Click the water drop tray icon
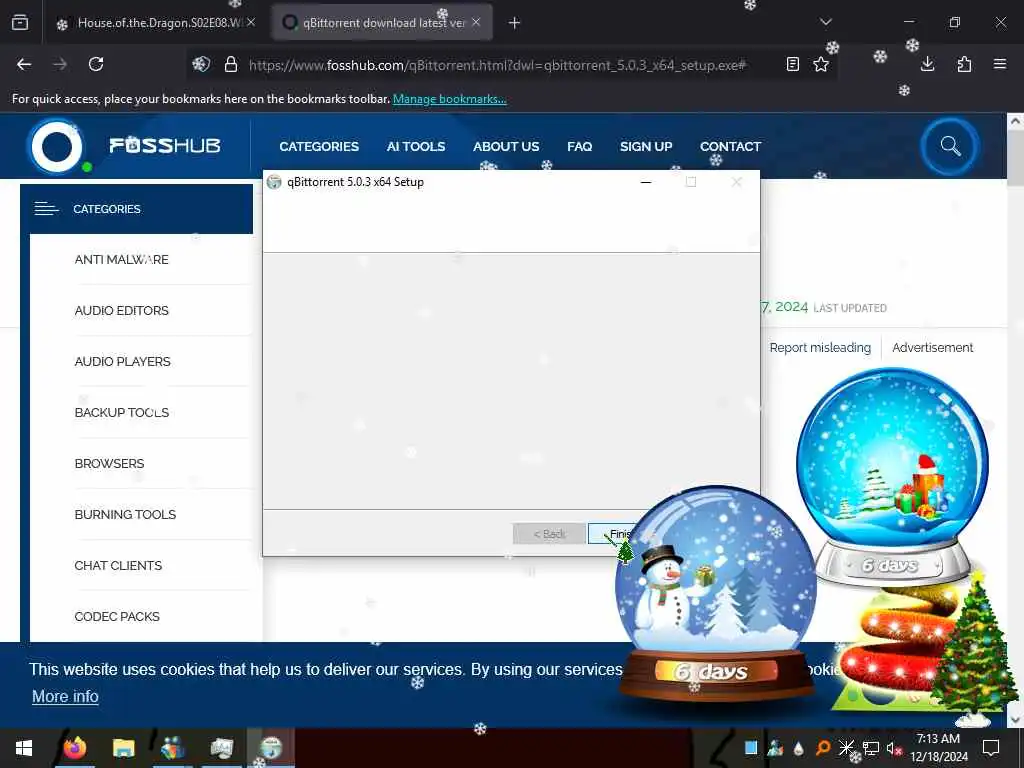The width and height of the screenshot is (1024, 768). coord(799,748)
